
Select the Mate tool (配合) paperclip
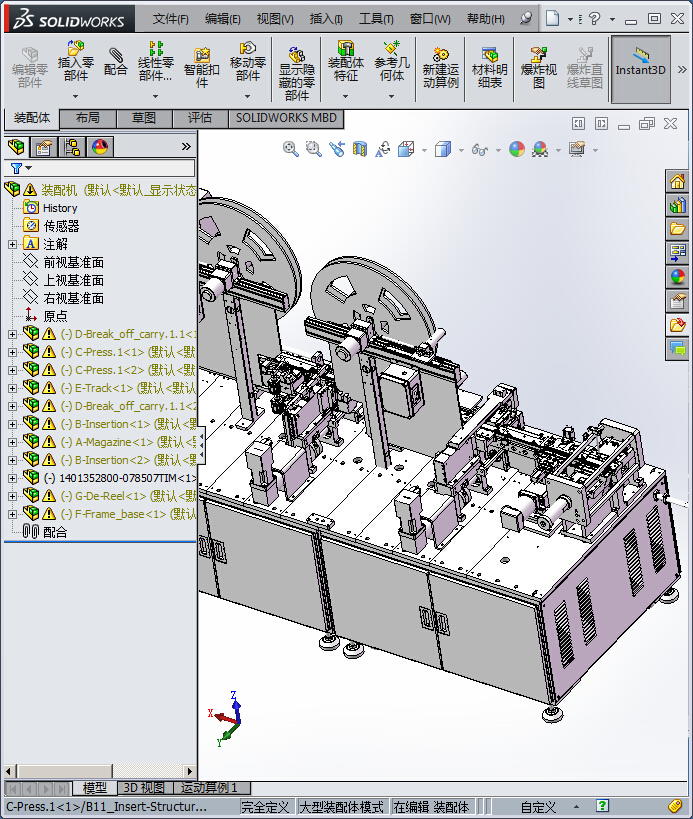(x=115, y=62)
